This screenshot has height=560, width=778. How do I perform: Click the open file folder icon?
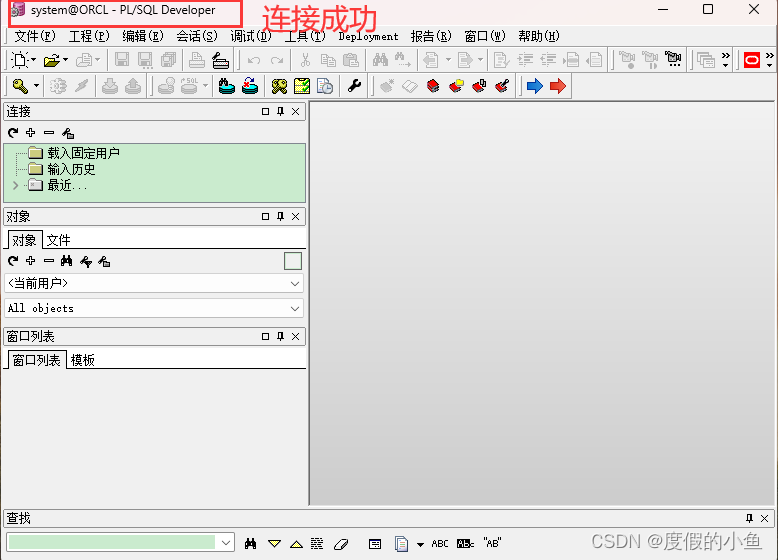pyautogui.click(x=51, y=61)
